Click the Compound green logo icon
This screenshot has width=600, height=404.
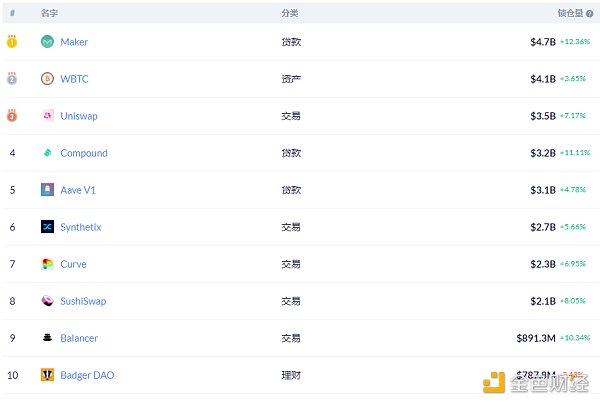click(x=47, y=153)
